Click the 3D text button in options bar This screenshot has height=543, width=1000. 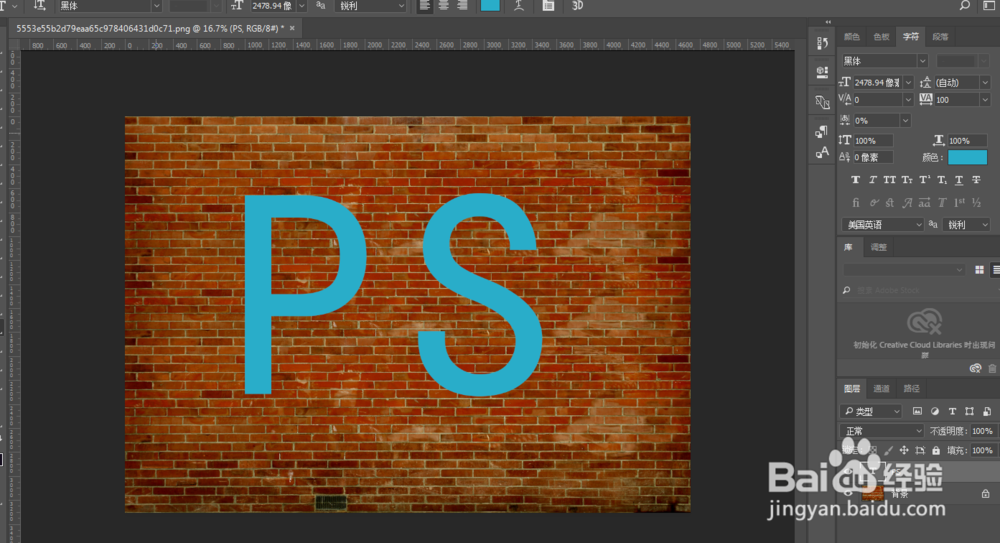(x=577, y=6)
